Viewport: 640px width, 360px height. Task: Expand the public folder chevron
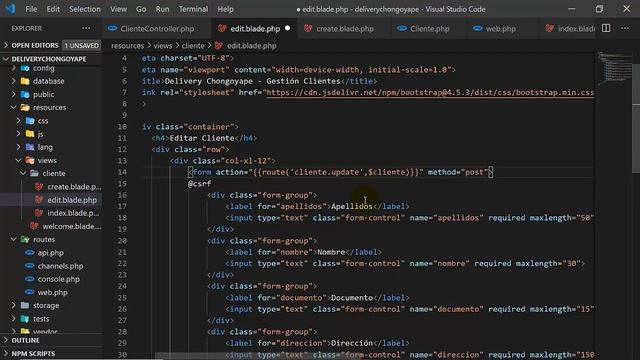point(14,94)
